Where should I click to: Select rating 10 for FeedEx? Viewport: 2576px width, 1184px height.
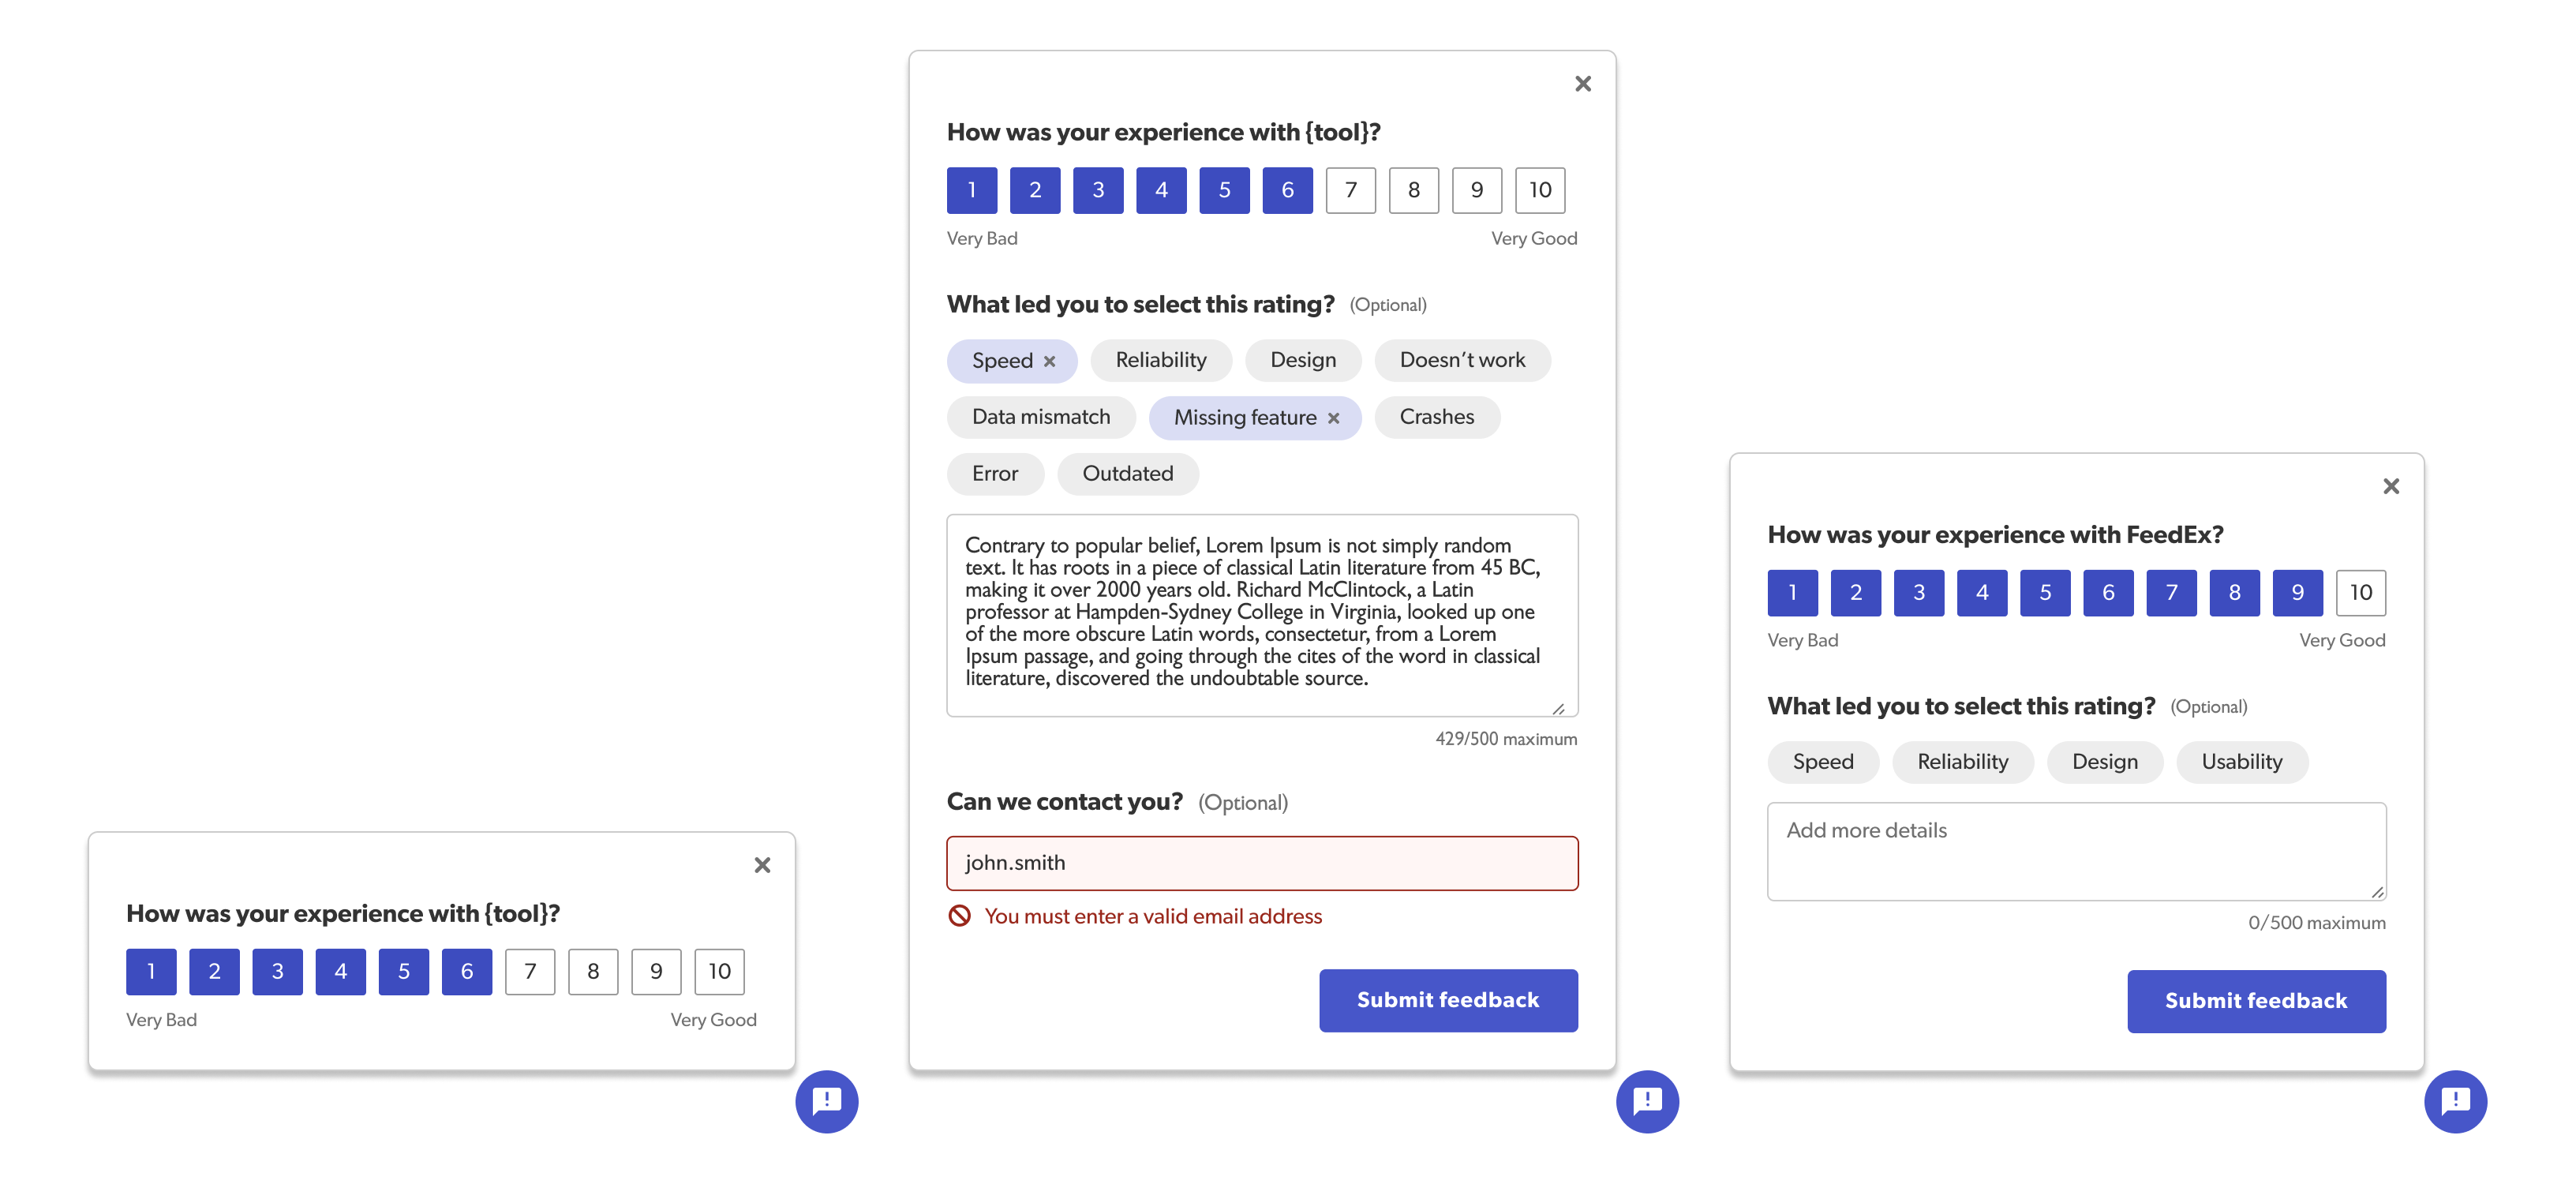tap(2361, 592)
